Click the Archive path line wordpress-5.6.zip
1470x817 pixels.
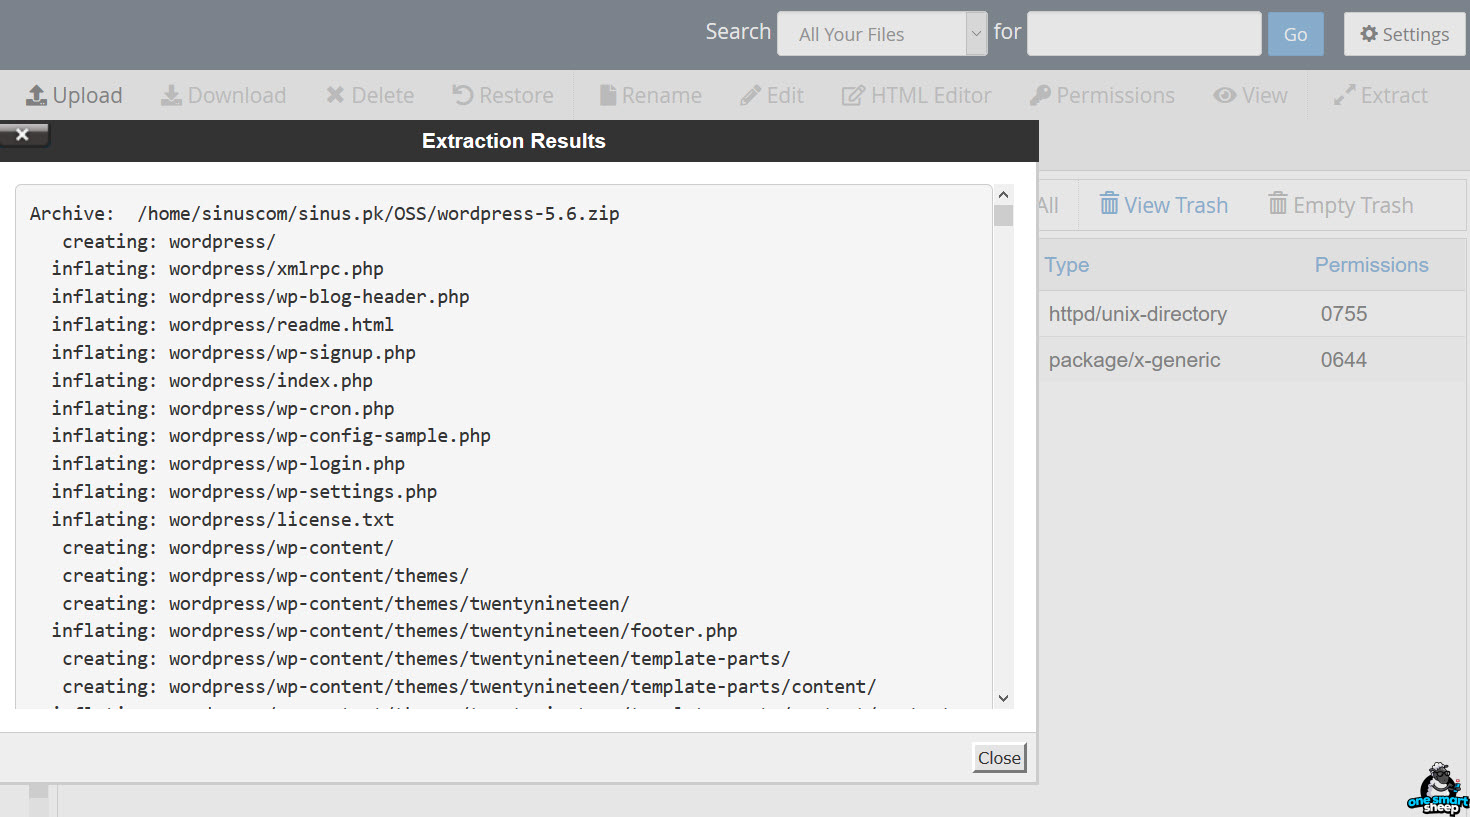[324, 213]
